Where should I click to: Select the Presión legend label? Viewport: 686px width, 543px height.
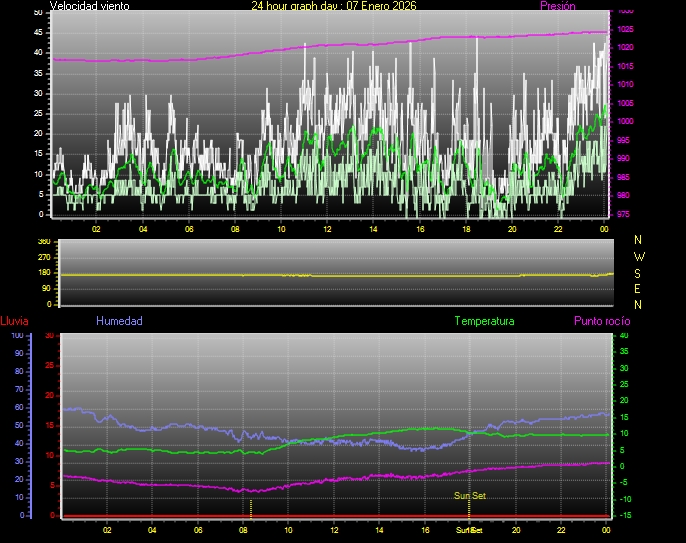[x=557, y=6]
